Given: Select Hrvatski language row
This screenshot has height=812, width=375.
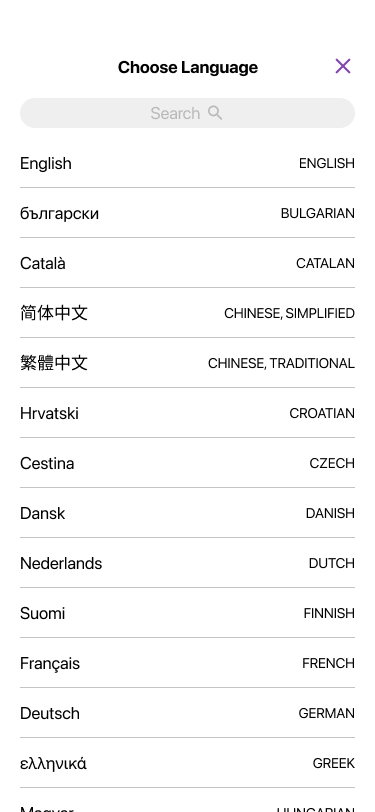Looking at the screenshot, I should pos(188,413).
